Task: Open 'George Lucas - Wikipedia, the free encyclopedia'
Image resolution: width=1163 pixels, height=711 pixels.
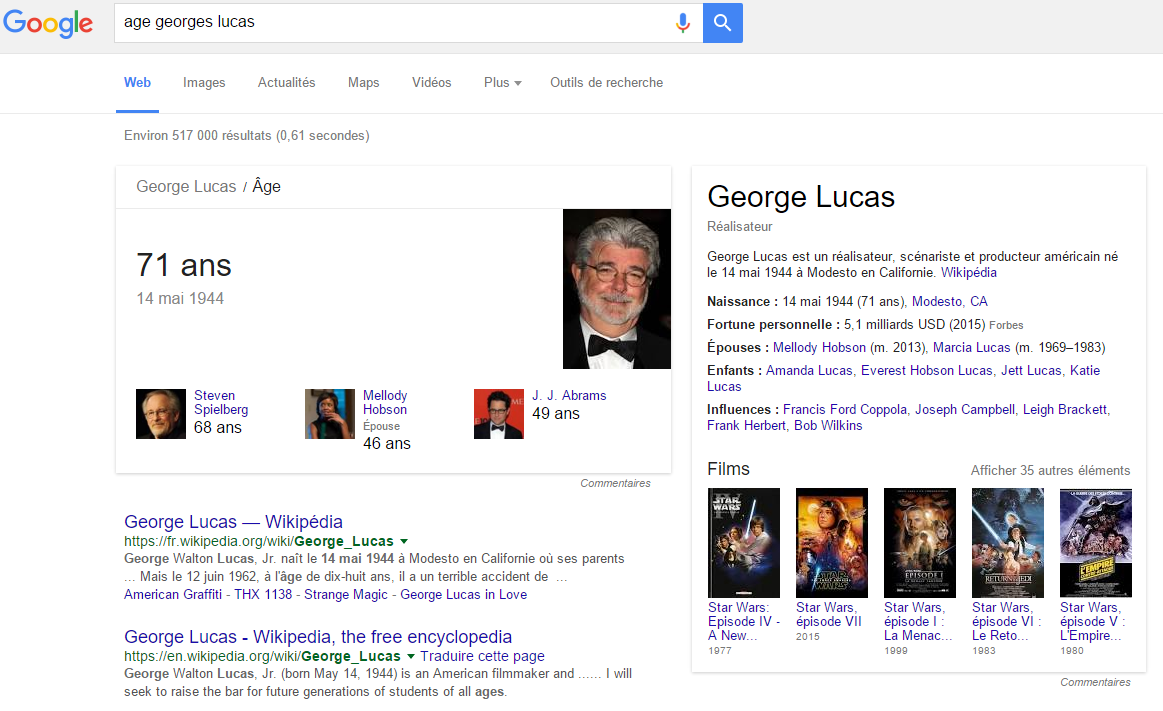Action: (x=317, y=636)
